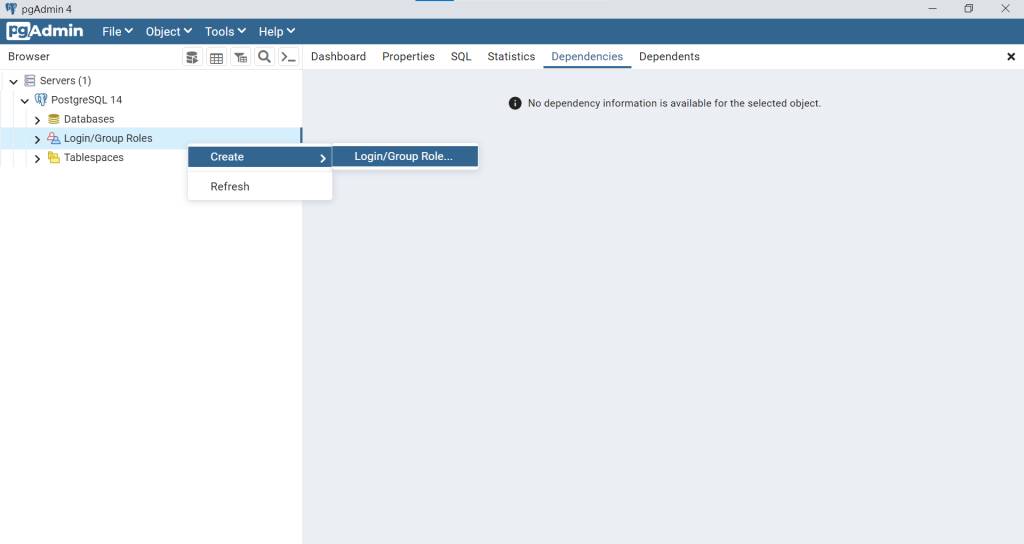Choose Create in the context menu

point(260,157)
